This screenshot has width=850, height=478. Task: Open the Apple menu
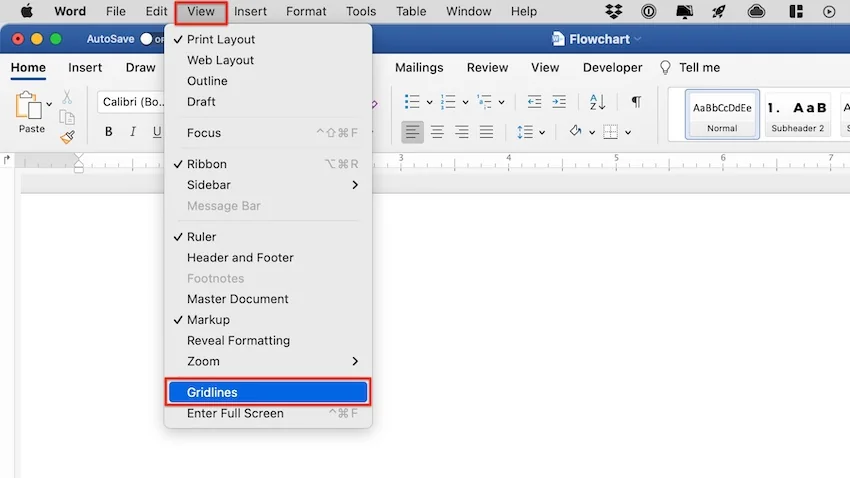click(26, 11)
